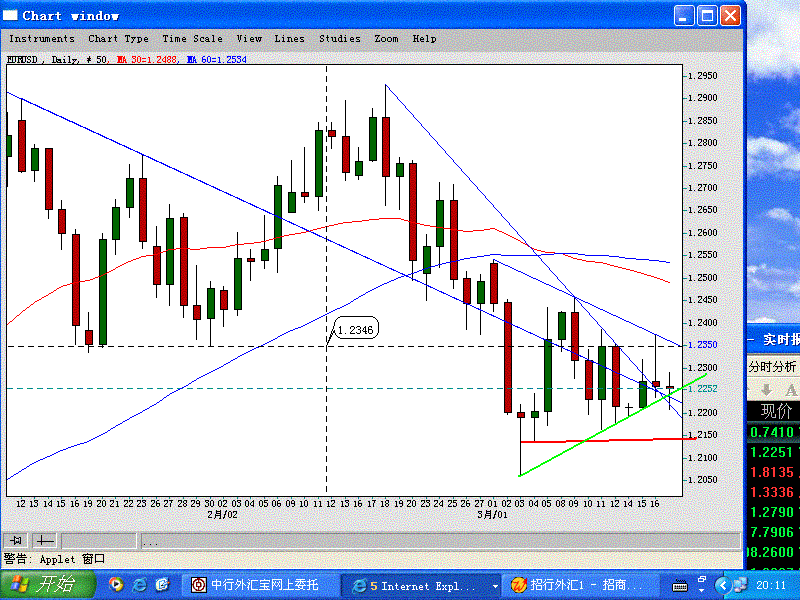The height and width of the screenshot is (600, 800).
Task: Select the crosshair tool in bottom toolbar
Action: point(45,540)
